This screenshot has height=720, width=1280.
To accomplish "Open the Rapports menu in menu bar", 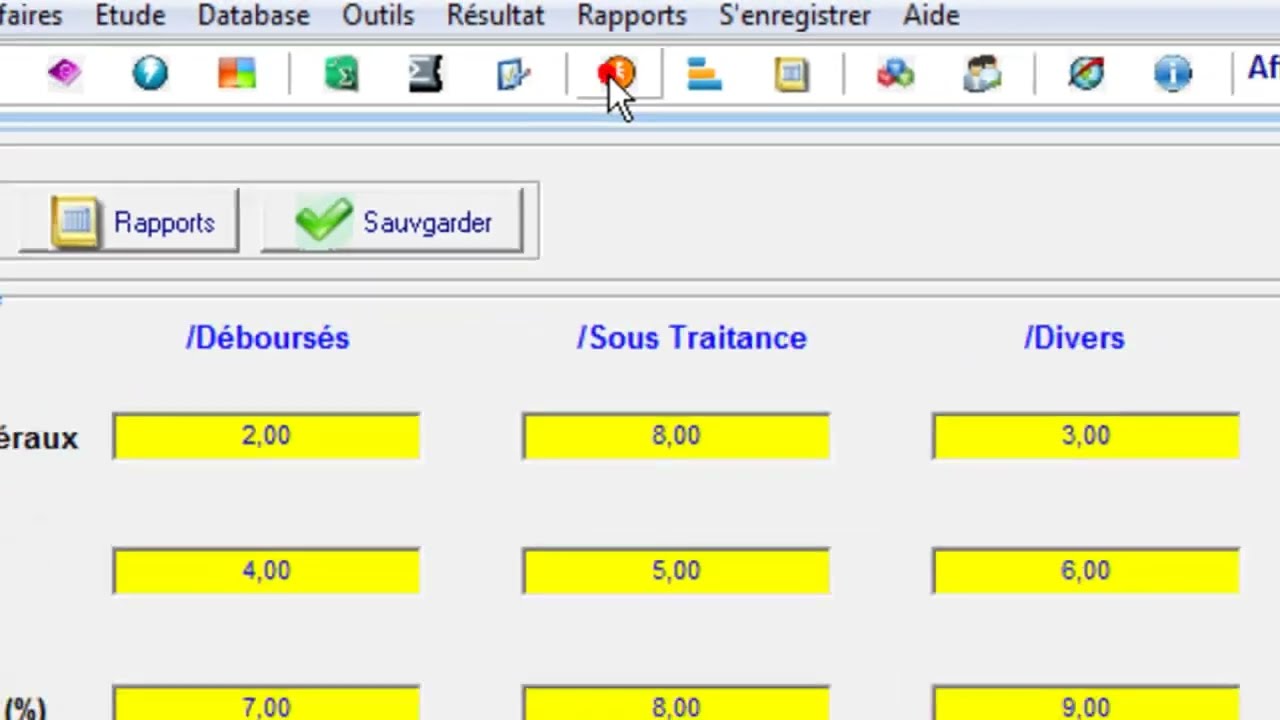I will [632, 15].
